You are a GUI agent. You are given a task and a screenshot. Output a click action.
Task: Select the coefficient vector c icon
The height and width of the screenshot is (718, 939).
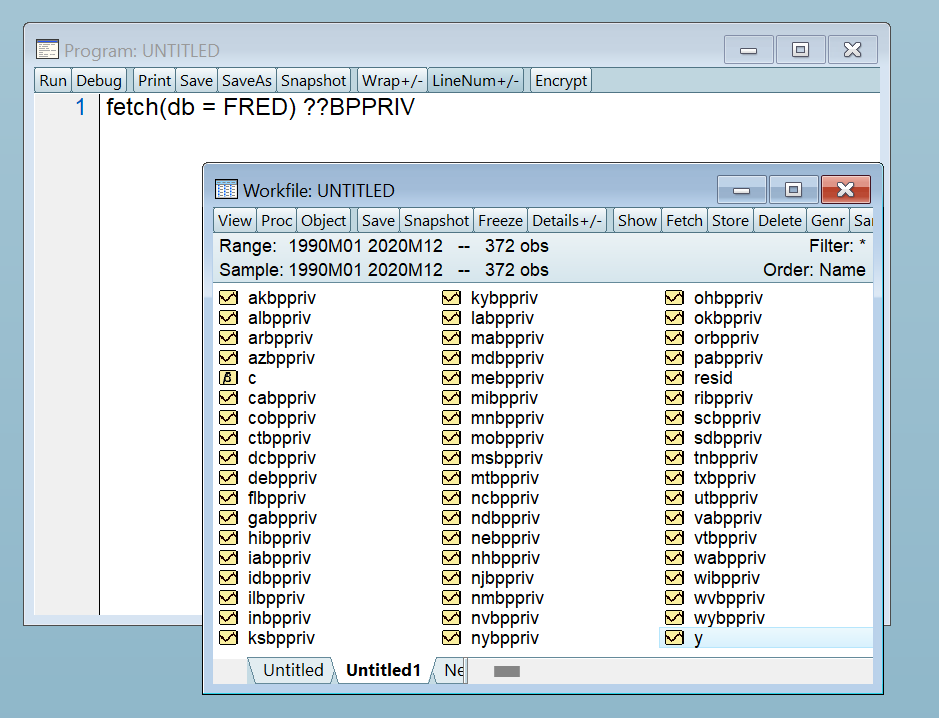(228, 378)
